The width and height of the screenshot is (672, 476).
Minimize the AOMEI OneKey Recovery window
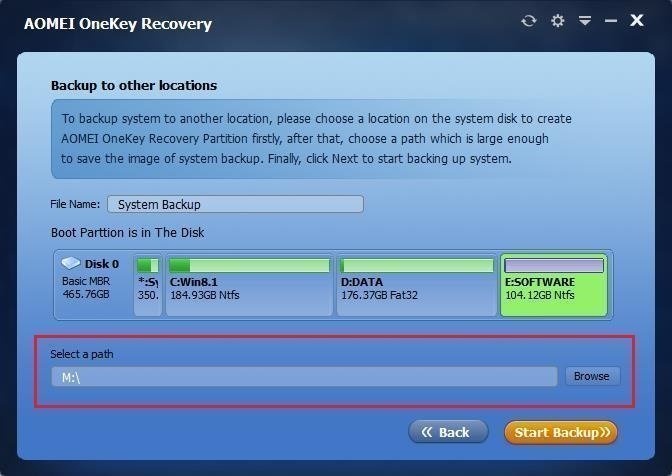point(611,20)
